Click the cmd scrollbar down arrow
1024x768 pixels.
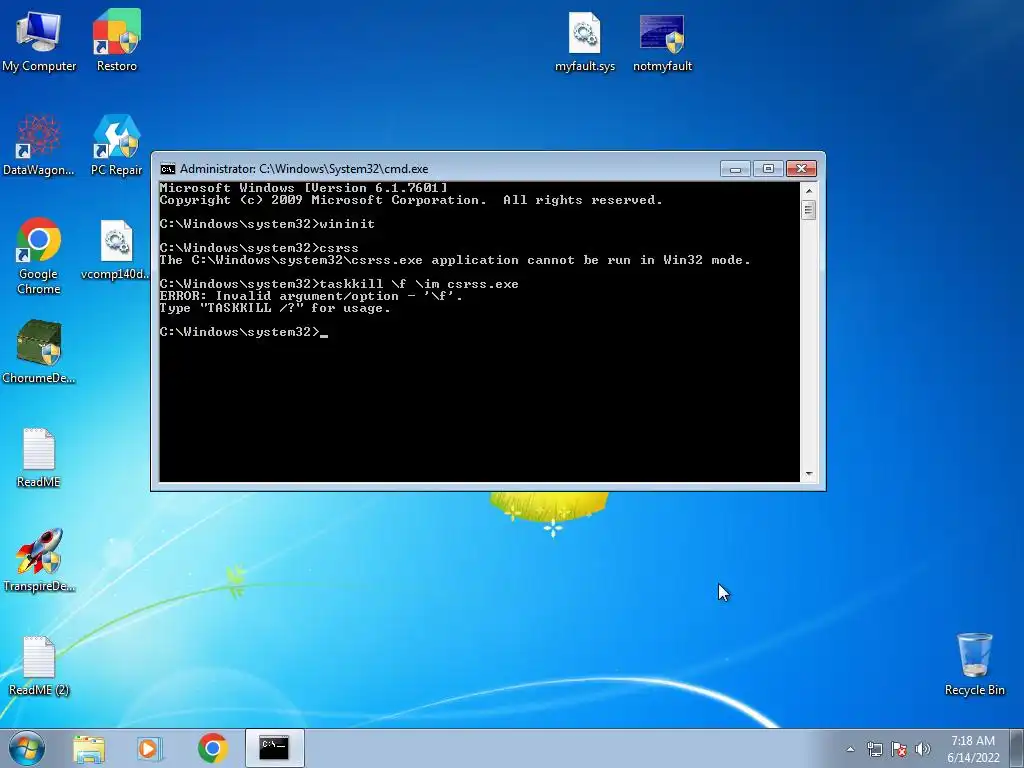(x=808, y=474)
